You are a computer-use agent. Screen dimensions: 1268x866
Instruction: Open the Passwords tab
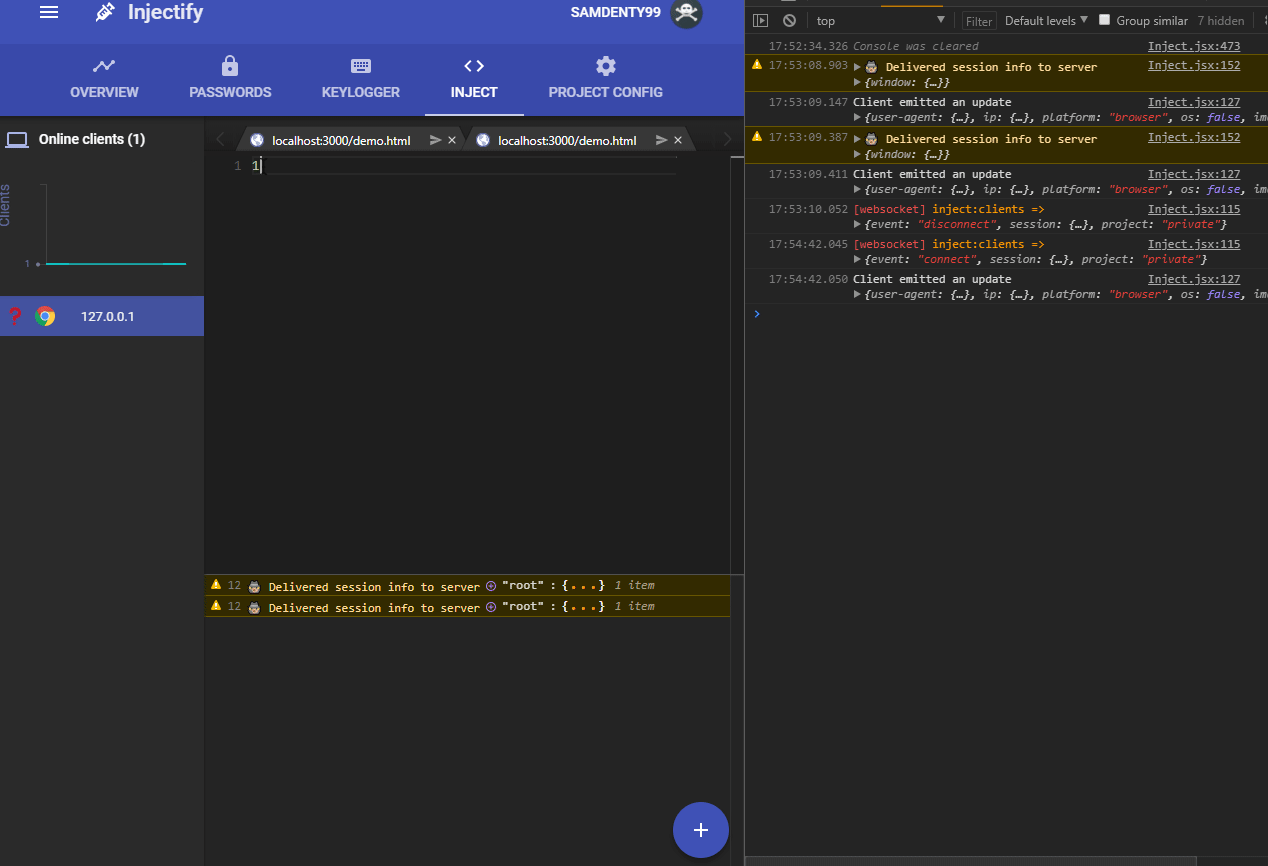point(230,79)
